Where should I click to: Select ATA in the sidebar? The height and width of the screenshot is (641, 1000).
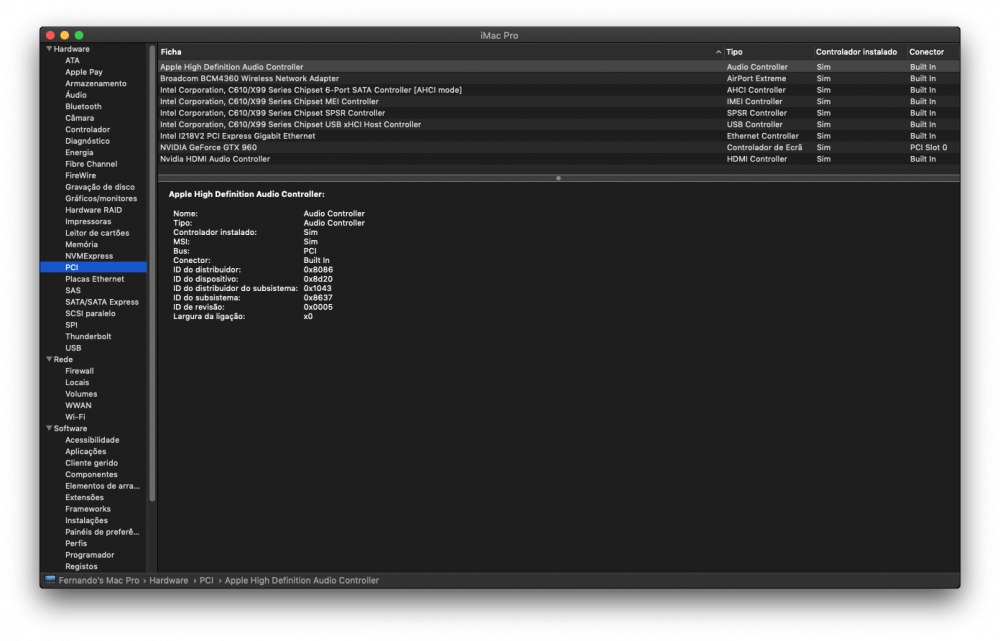coord(72,61)
